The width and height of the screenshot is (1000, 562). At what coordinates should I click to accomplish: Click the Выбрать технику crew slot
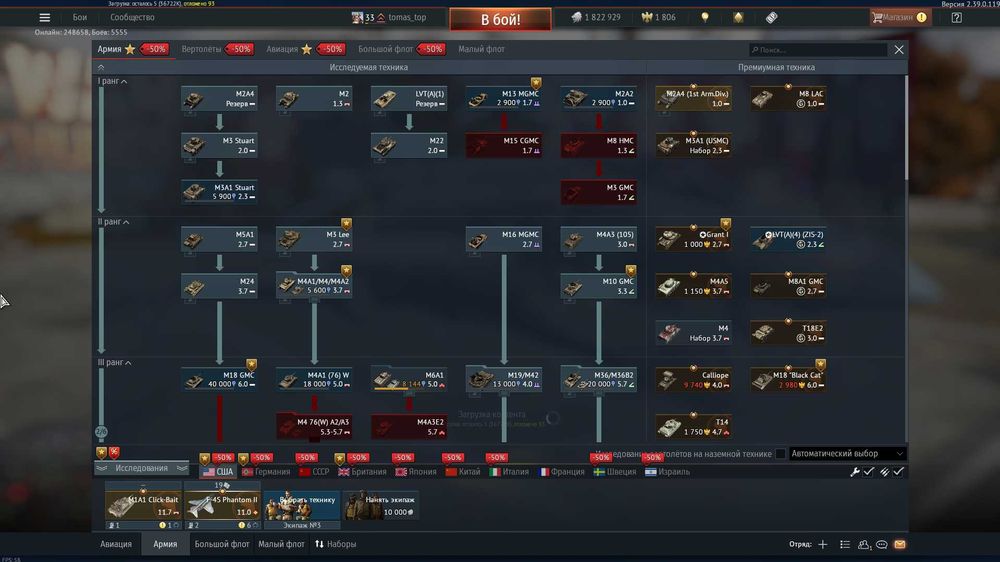tap(302, 505)
